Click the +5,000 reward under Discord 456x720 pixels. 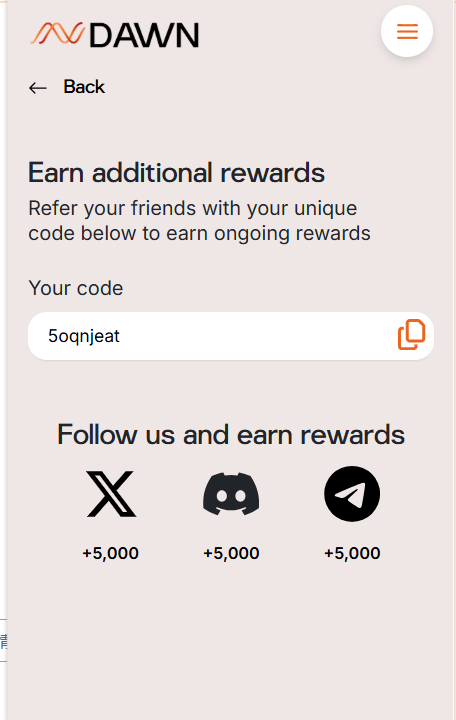(x=231, y=553)
